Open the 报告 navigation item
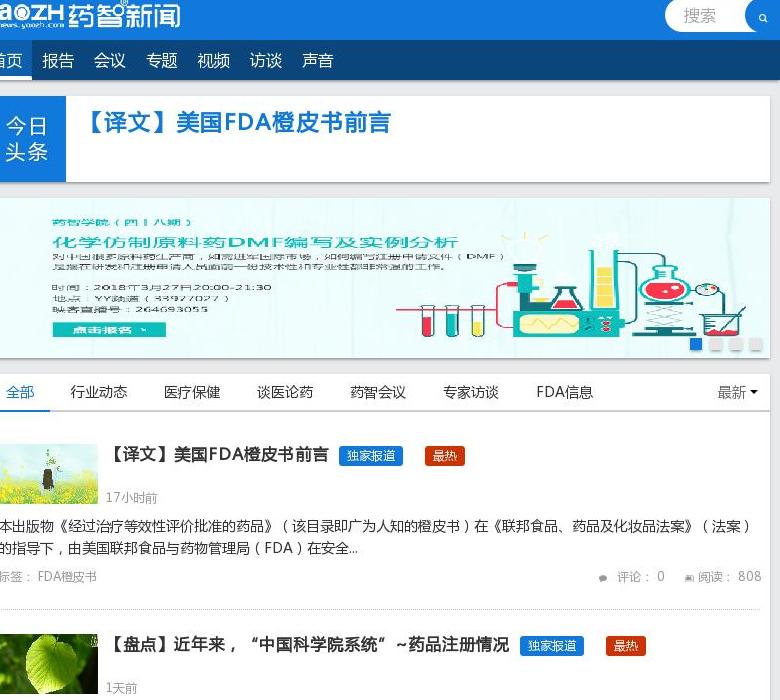Viewport: 780px width, 700px height. click(58, 60)
